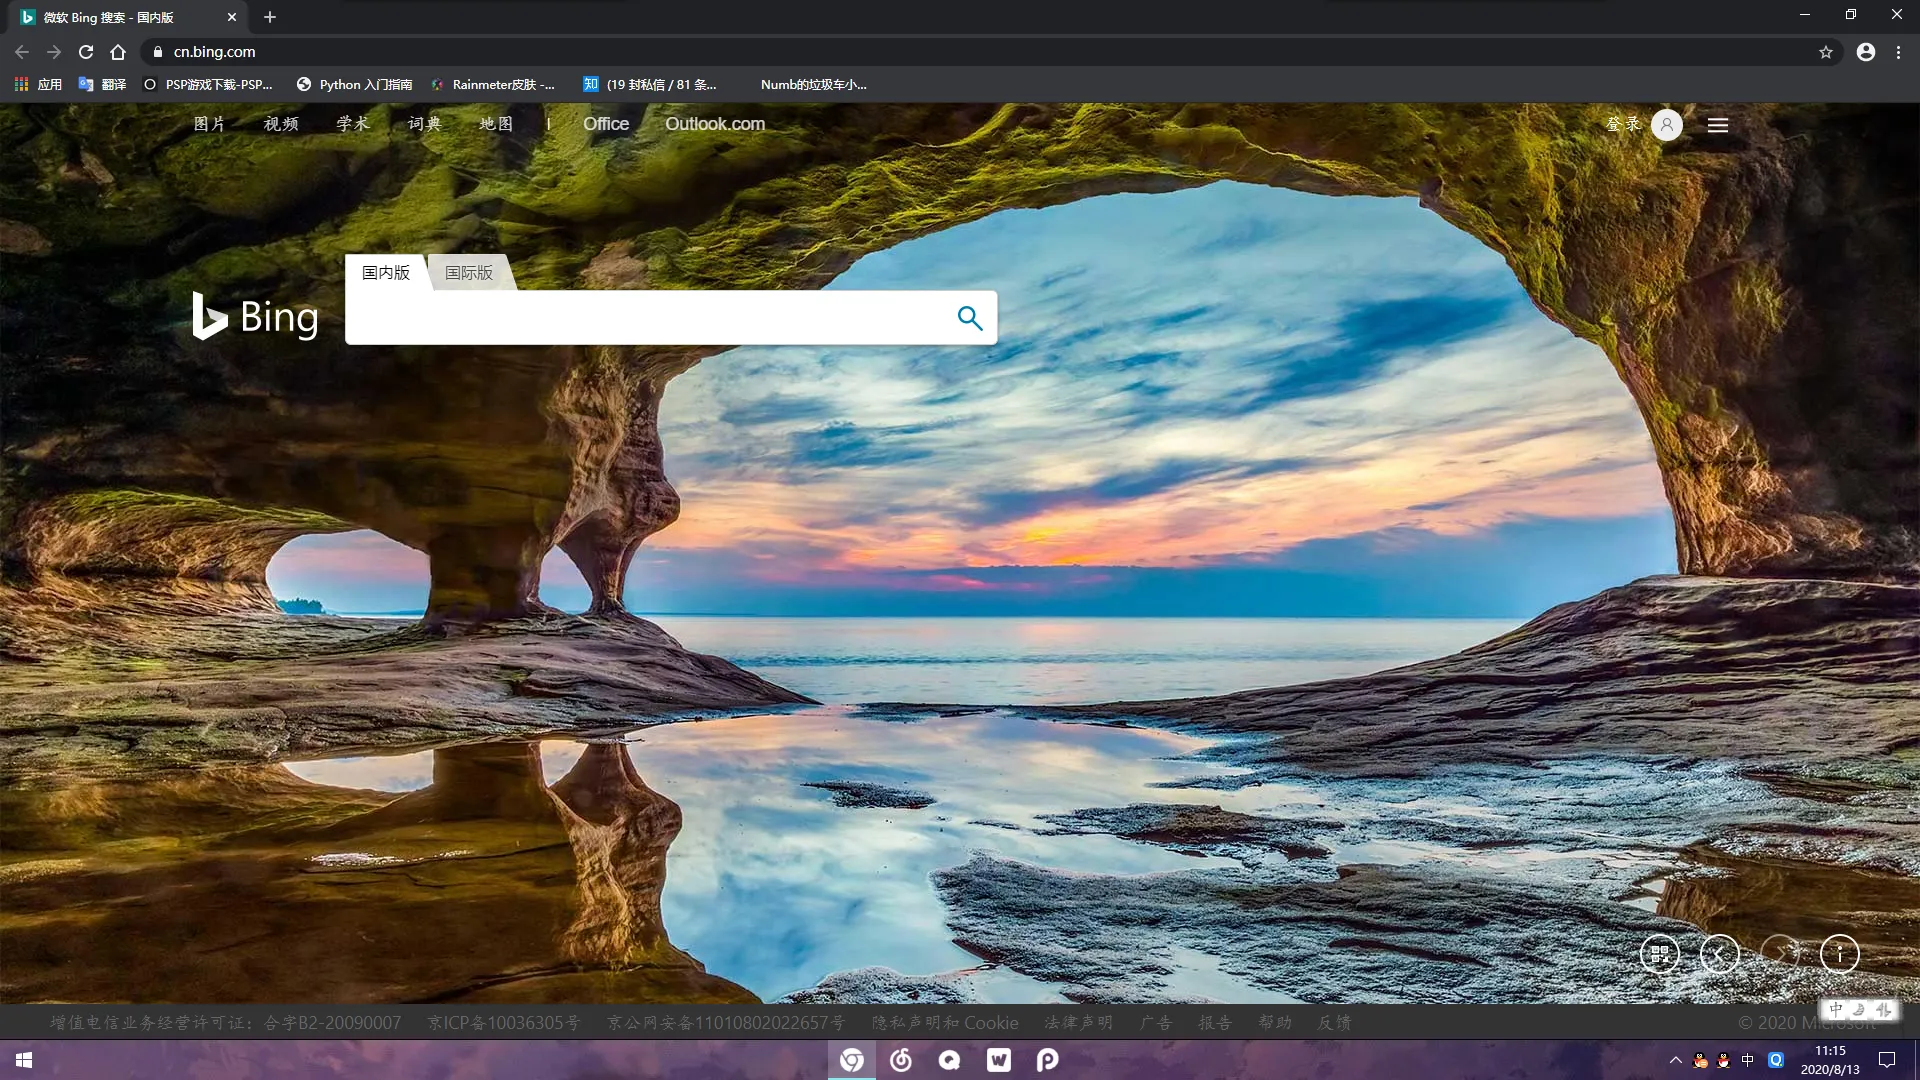1920x1080 pixels.
Task: Switch to 国际版 (International) tab
Action: pyautogui.click(x=467, y=273)
